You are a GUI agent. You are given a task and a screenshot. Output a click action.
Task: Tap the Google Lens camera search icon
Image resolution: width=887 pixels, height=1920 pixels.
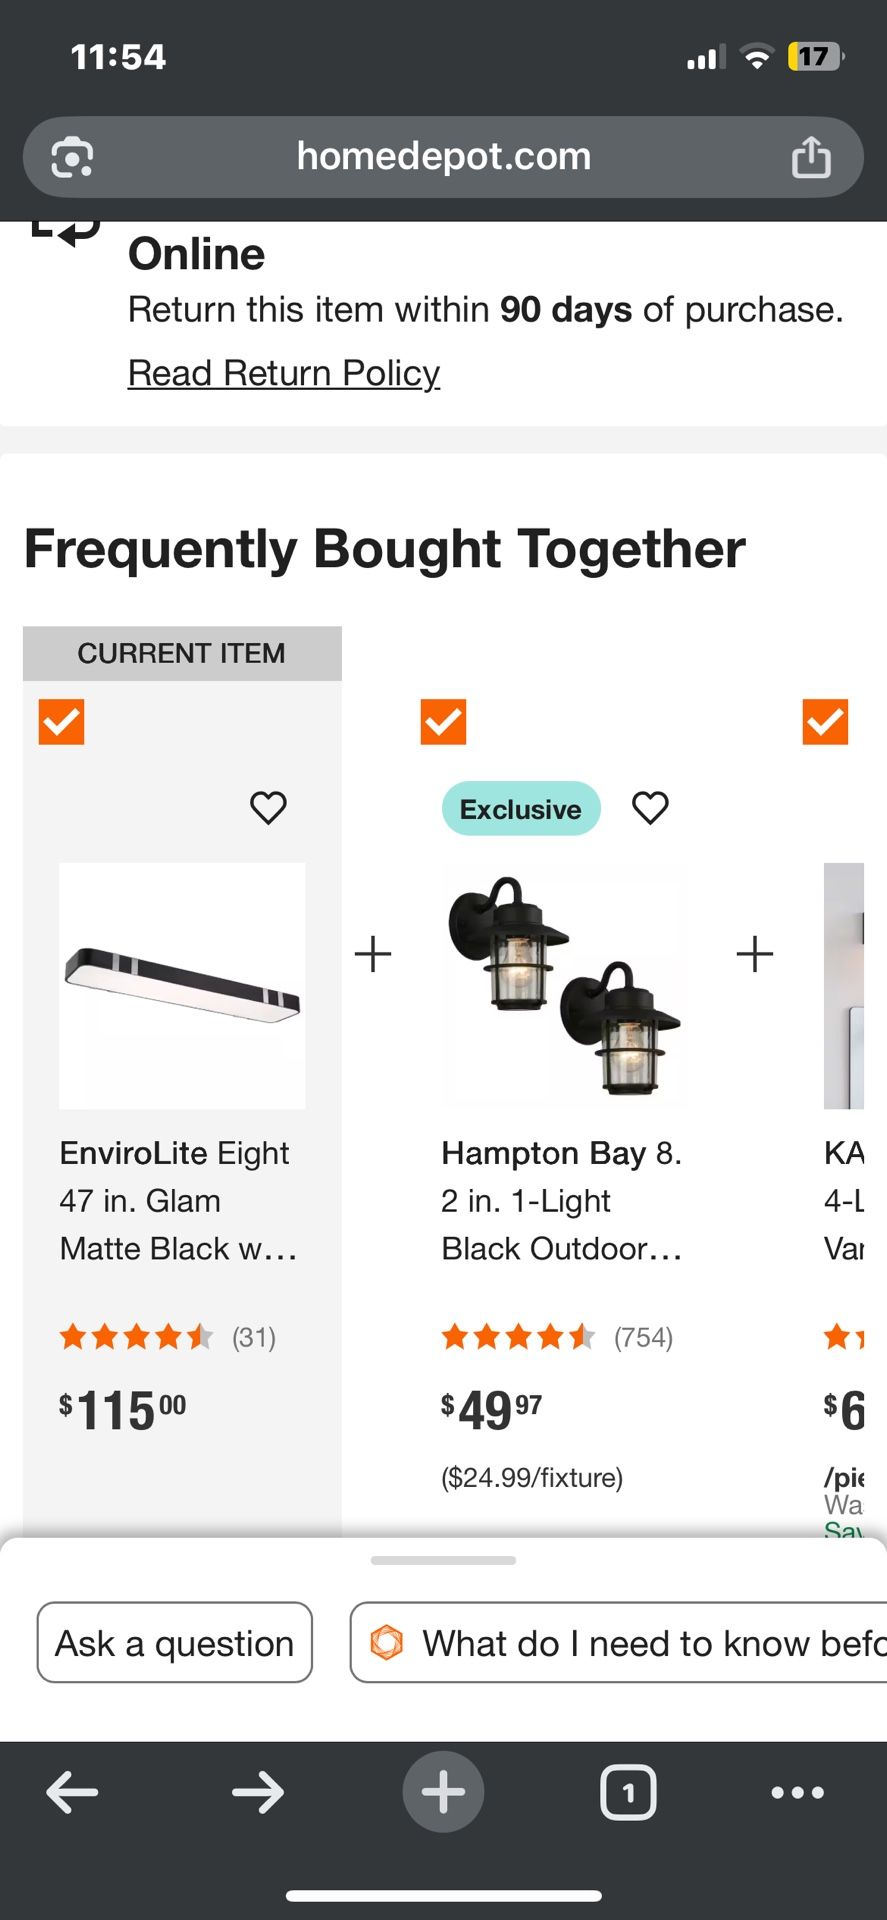(x=72, y=158)
